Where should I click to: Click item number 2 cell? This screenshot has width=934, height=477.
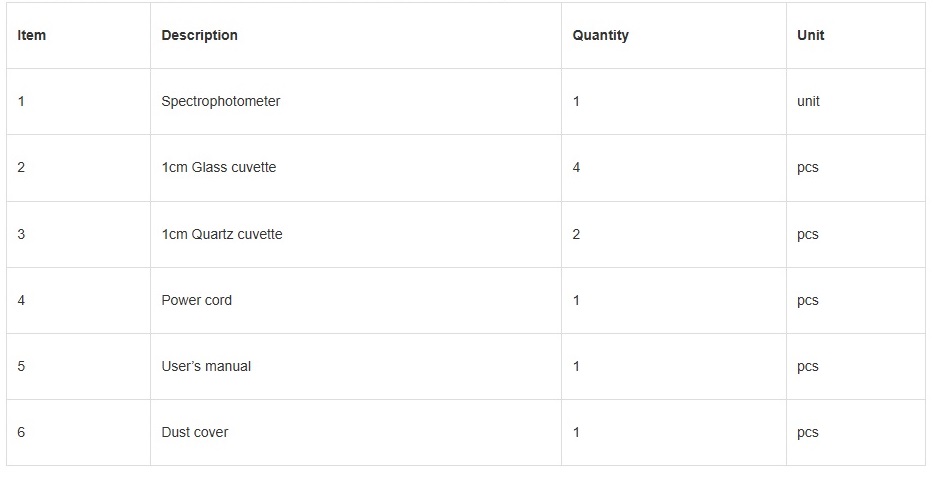[x=22, y=167]
